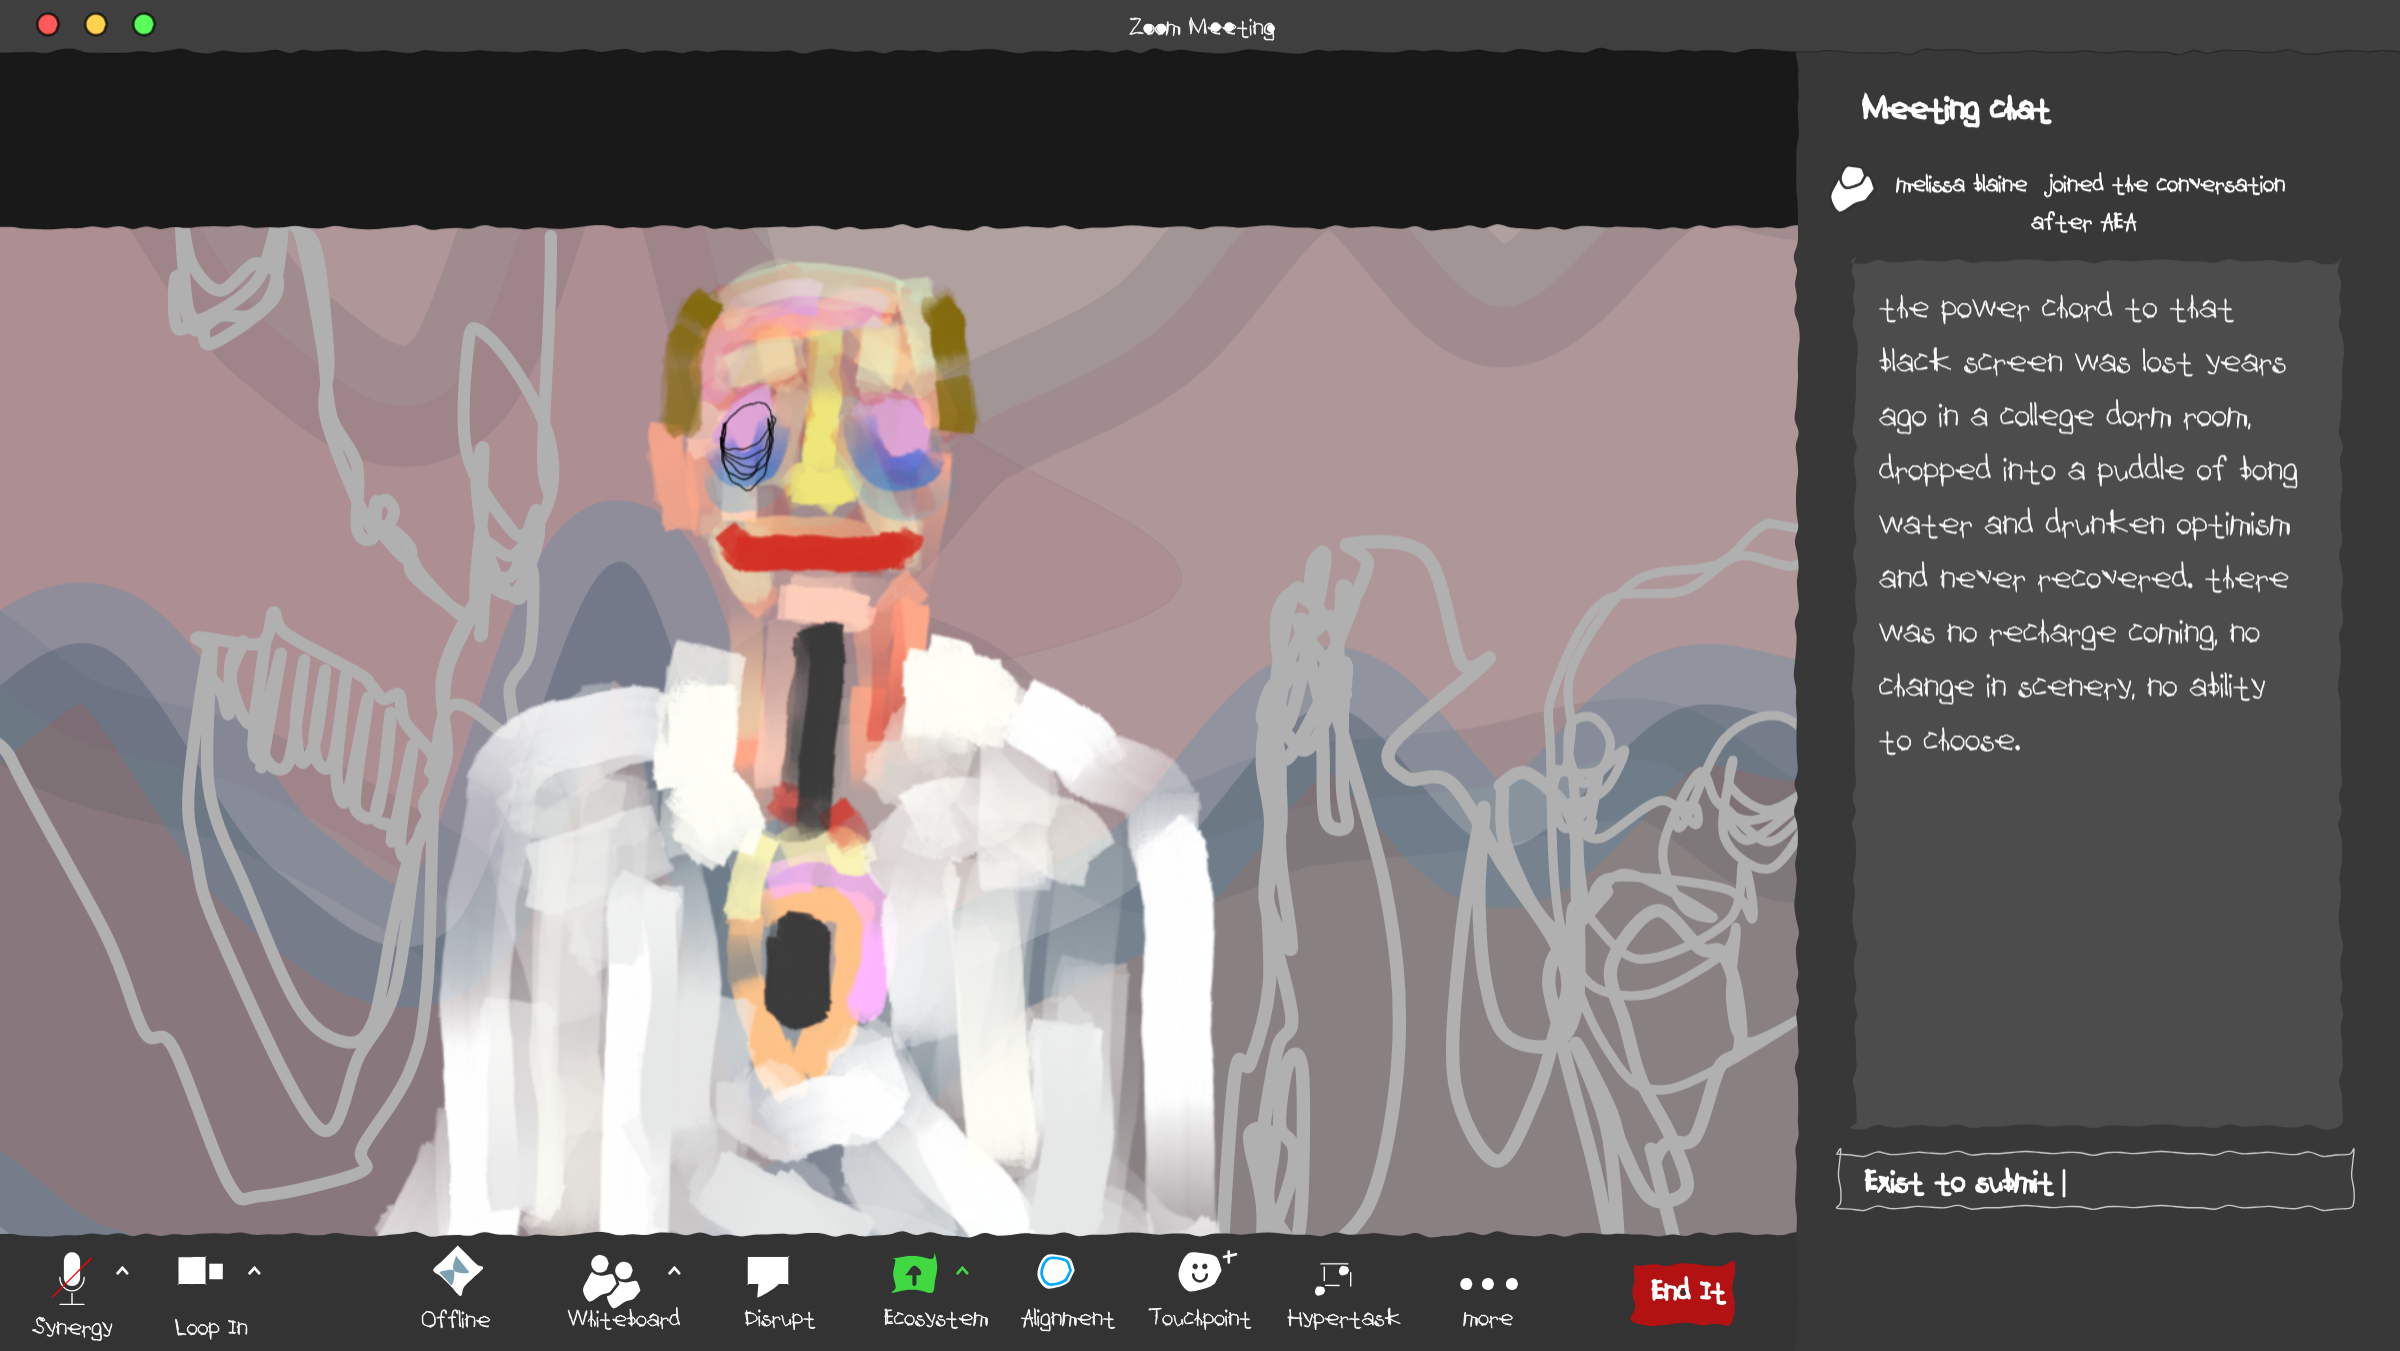Open the more three-dots menu
Screen dimensions: 2400x1351
point(1488,1284)
